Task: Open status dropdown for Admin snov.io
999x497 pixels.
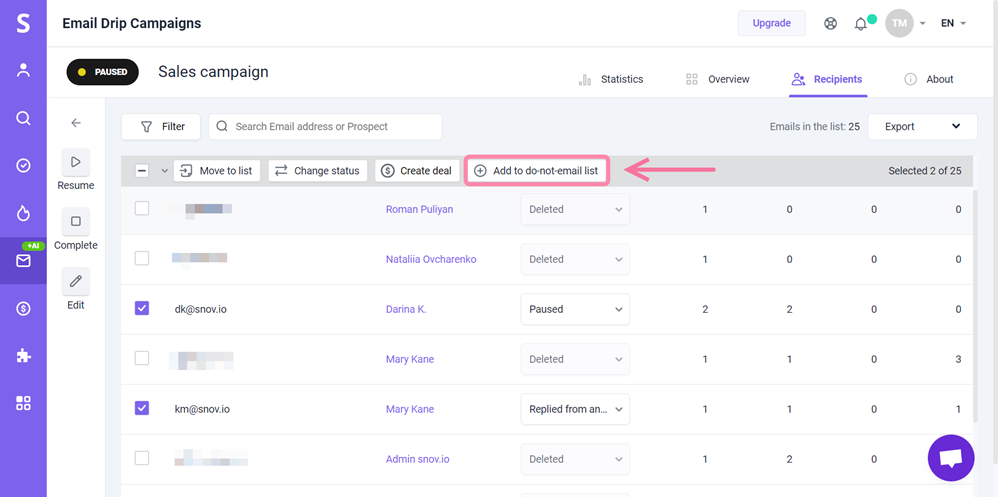Action: click(x=575, y=459)
